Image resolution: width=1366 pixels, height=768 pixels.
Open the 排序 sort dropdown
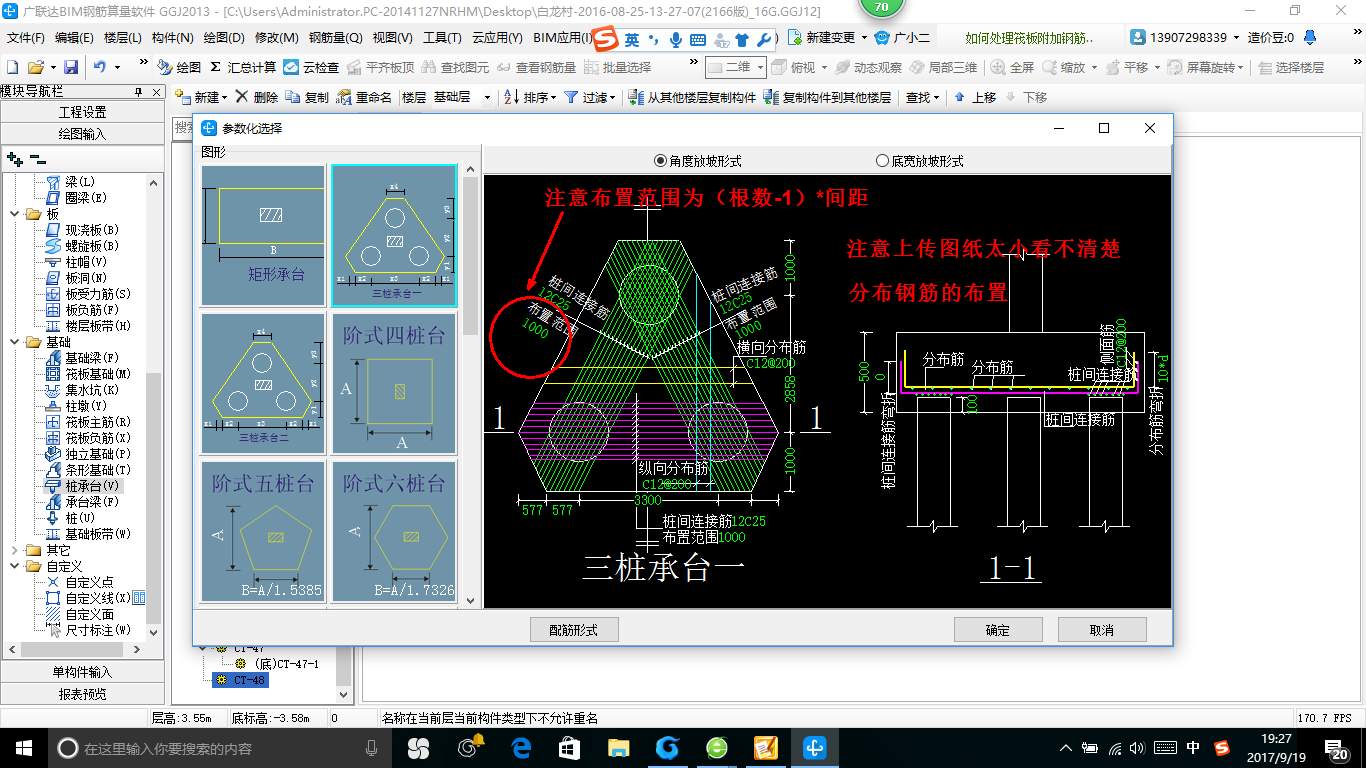pyautogui.click(x=552, y=97)
